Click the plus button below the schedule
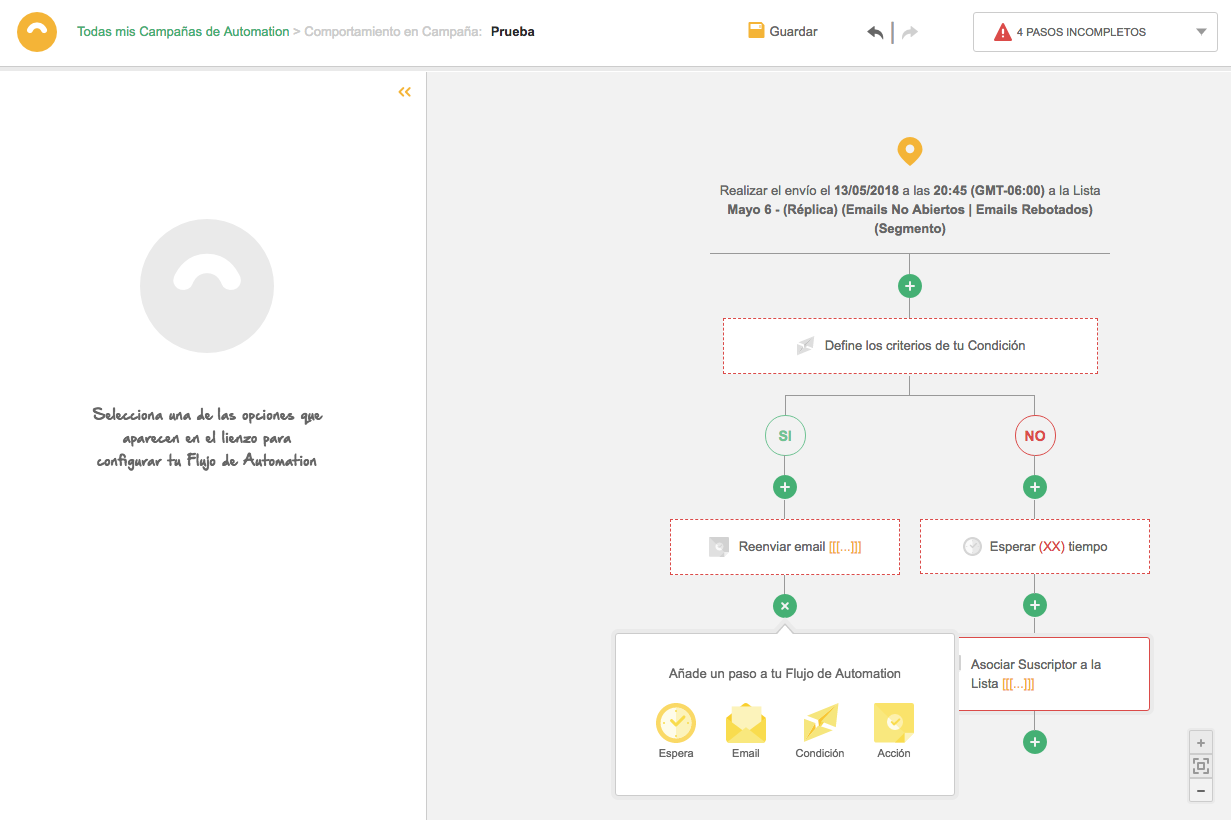1231x820 pixels. (x=909, y=286)
